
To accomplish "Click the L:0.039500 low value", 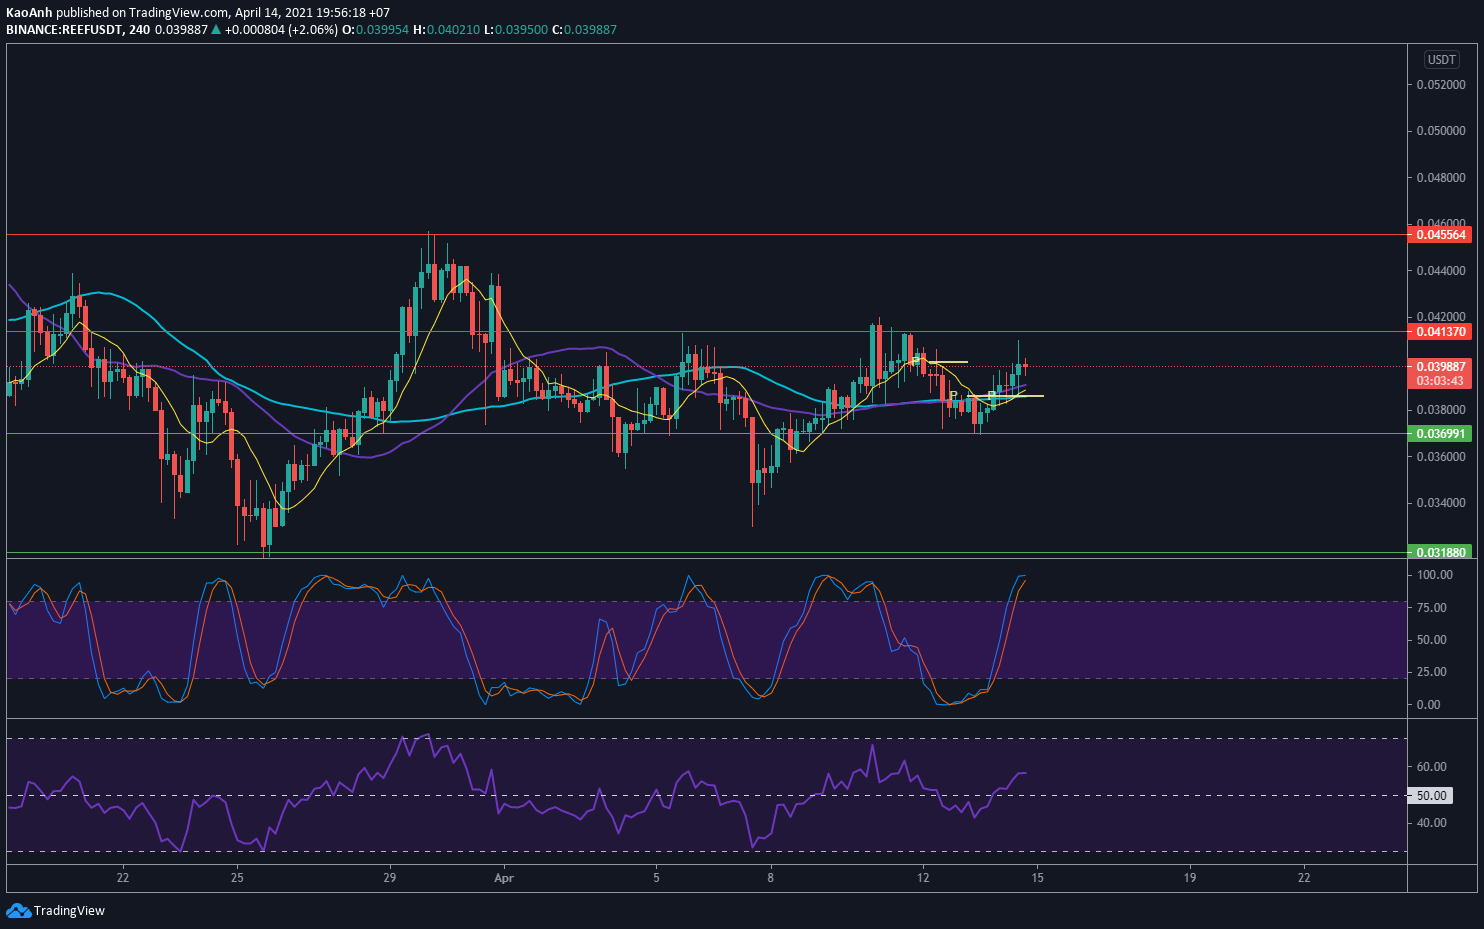I will click(x=516, y=30).
